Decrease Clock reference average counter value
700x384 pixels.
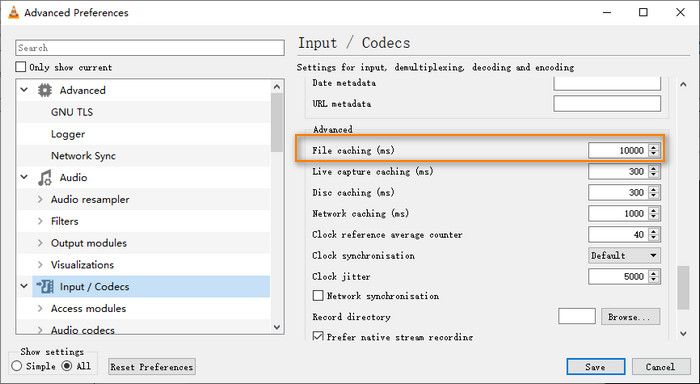tap(654, 238)
